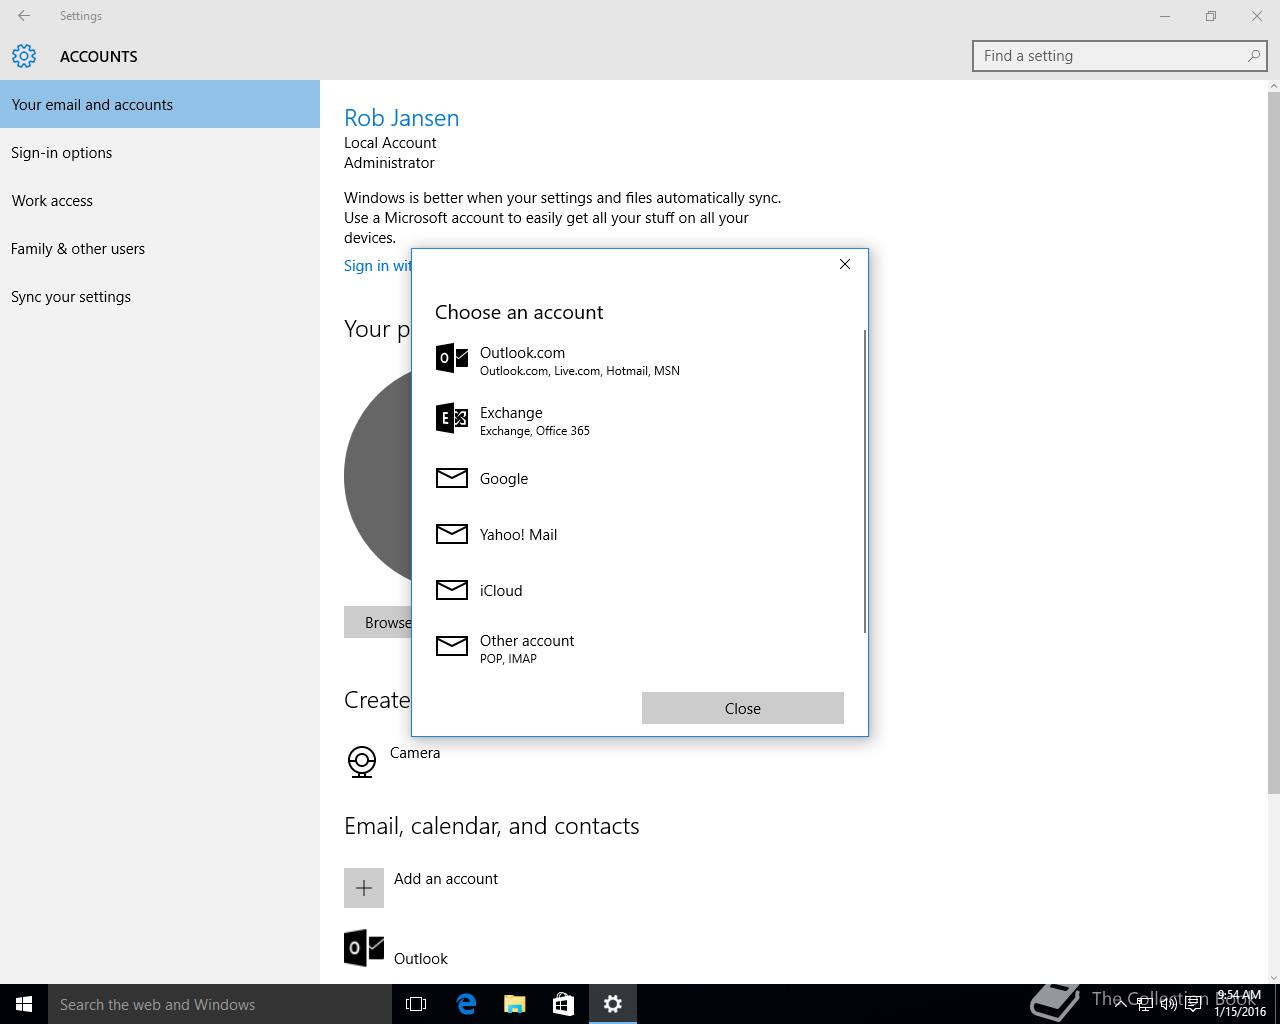Click the Outlook account label

click(421, 958)
